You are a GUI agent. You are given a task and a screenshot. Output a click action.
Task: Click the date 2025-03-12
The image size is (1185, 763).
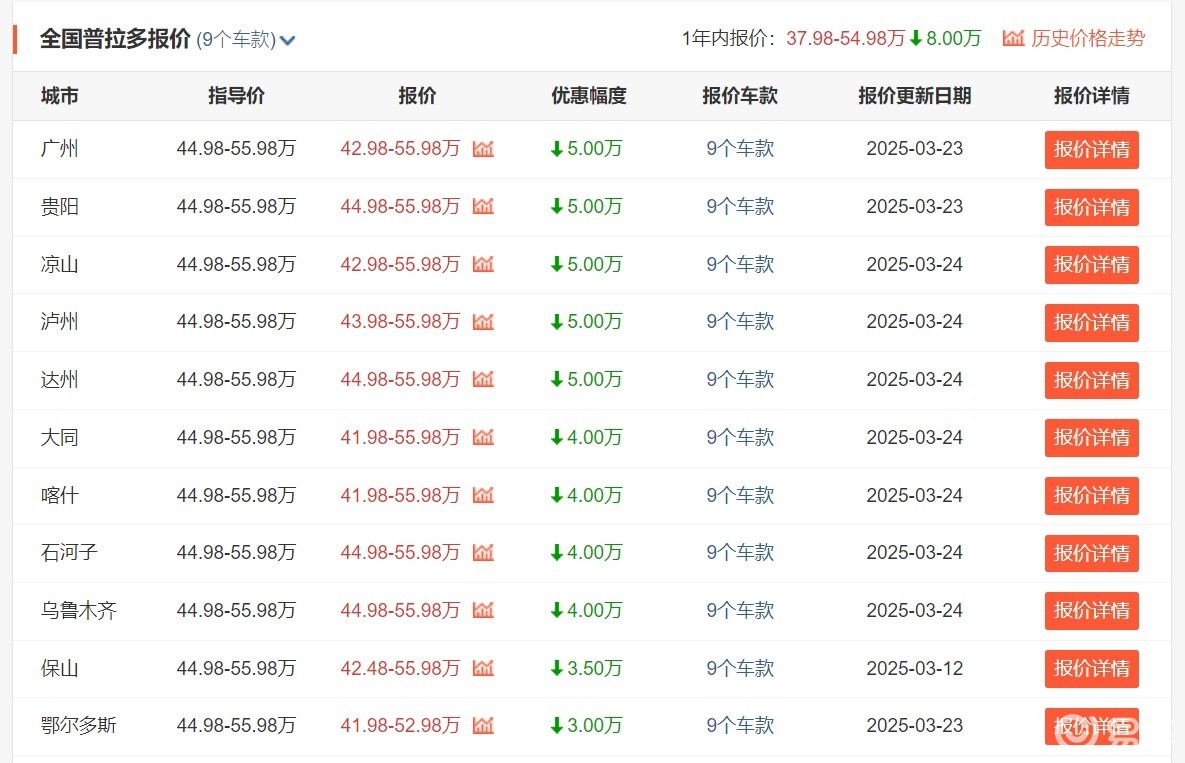(x=914, y=669)
